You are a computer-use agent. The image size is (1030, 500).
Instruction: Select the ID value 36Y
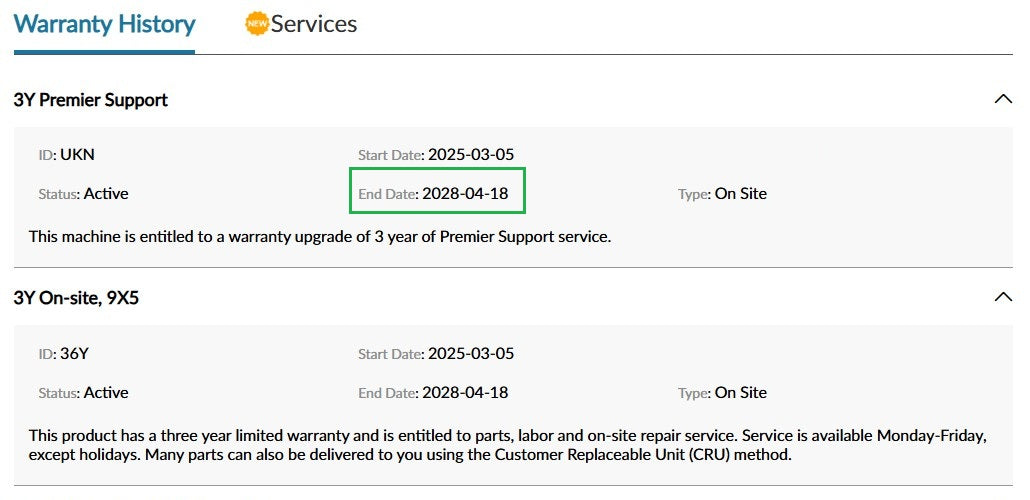coord(75,354)
